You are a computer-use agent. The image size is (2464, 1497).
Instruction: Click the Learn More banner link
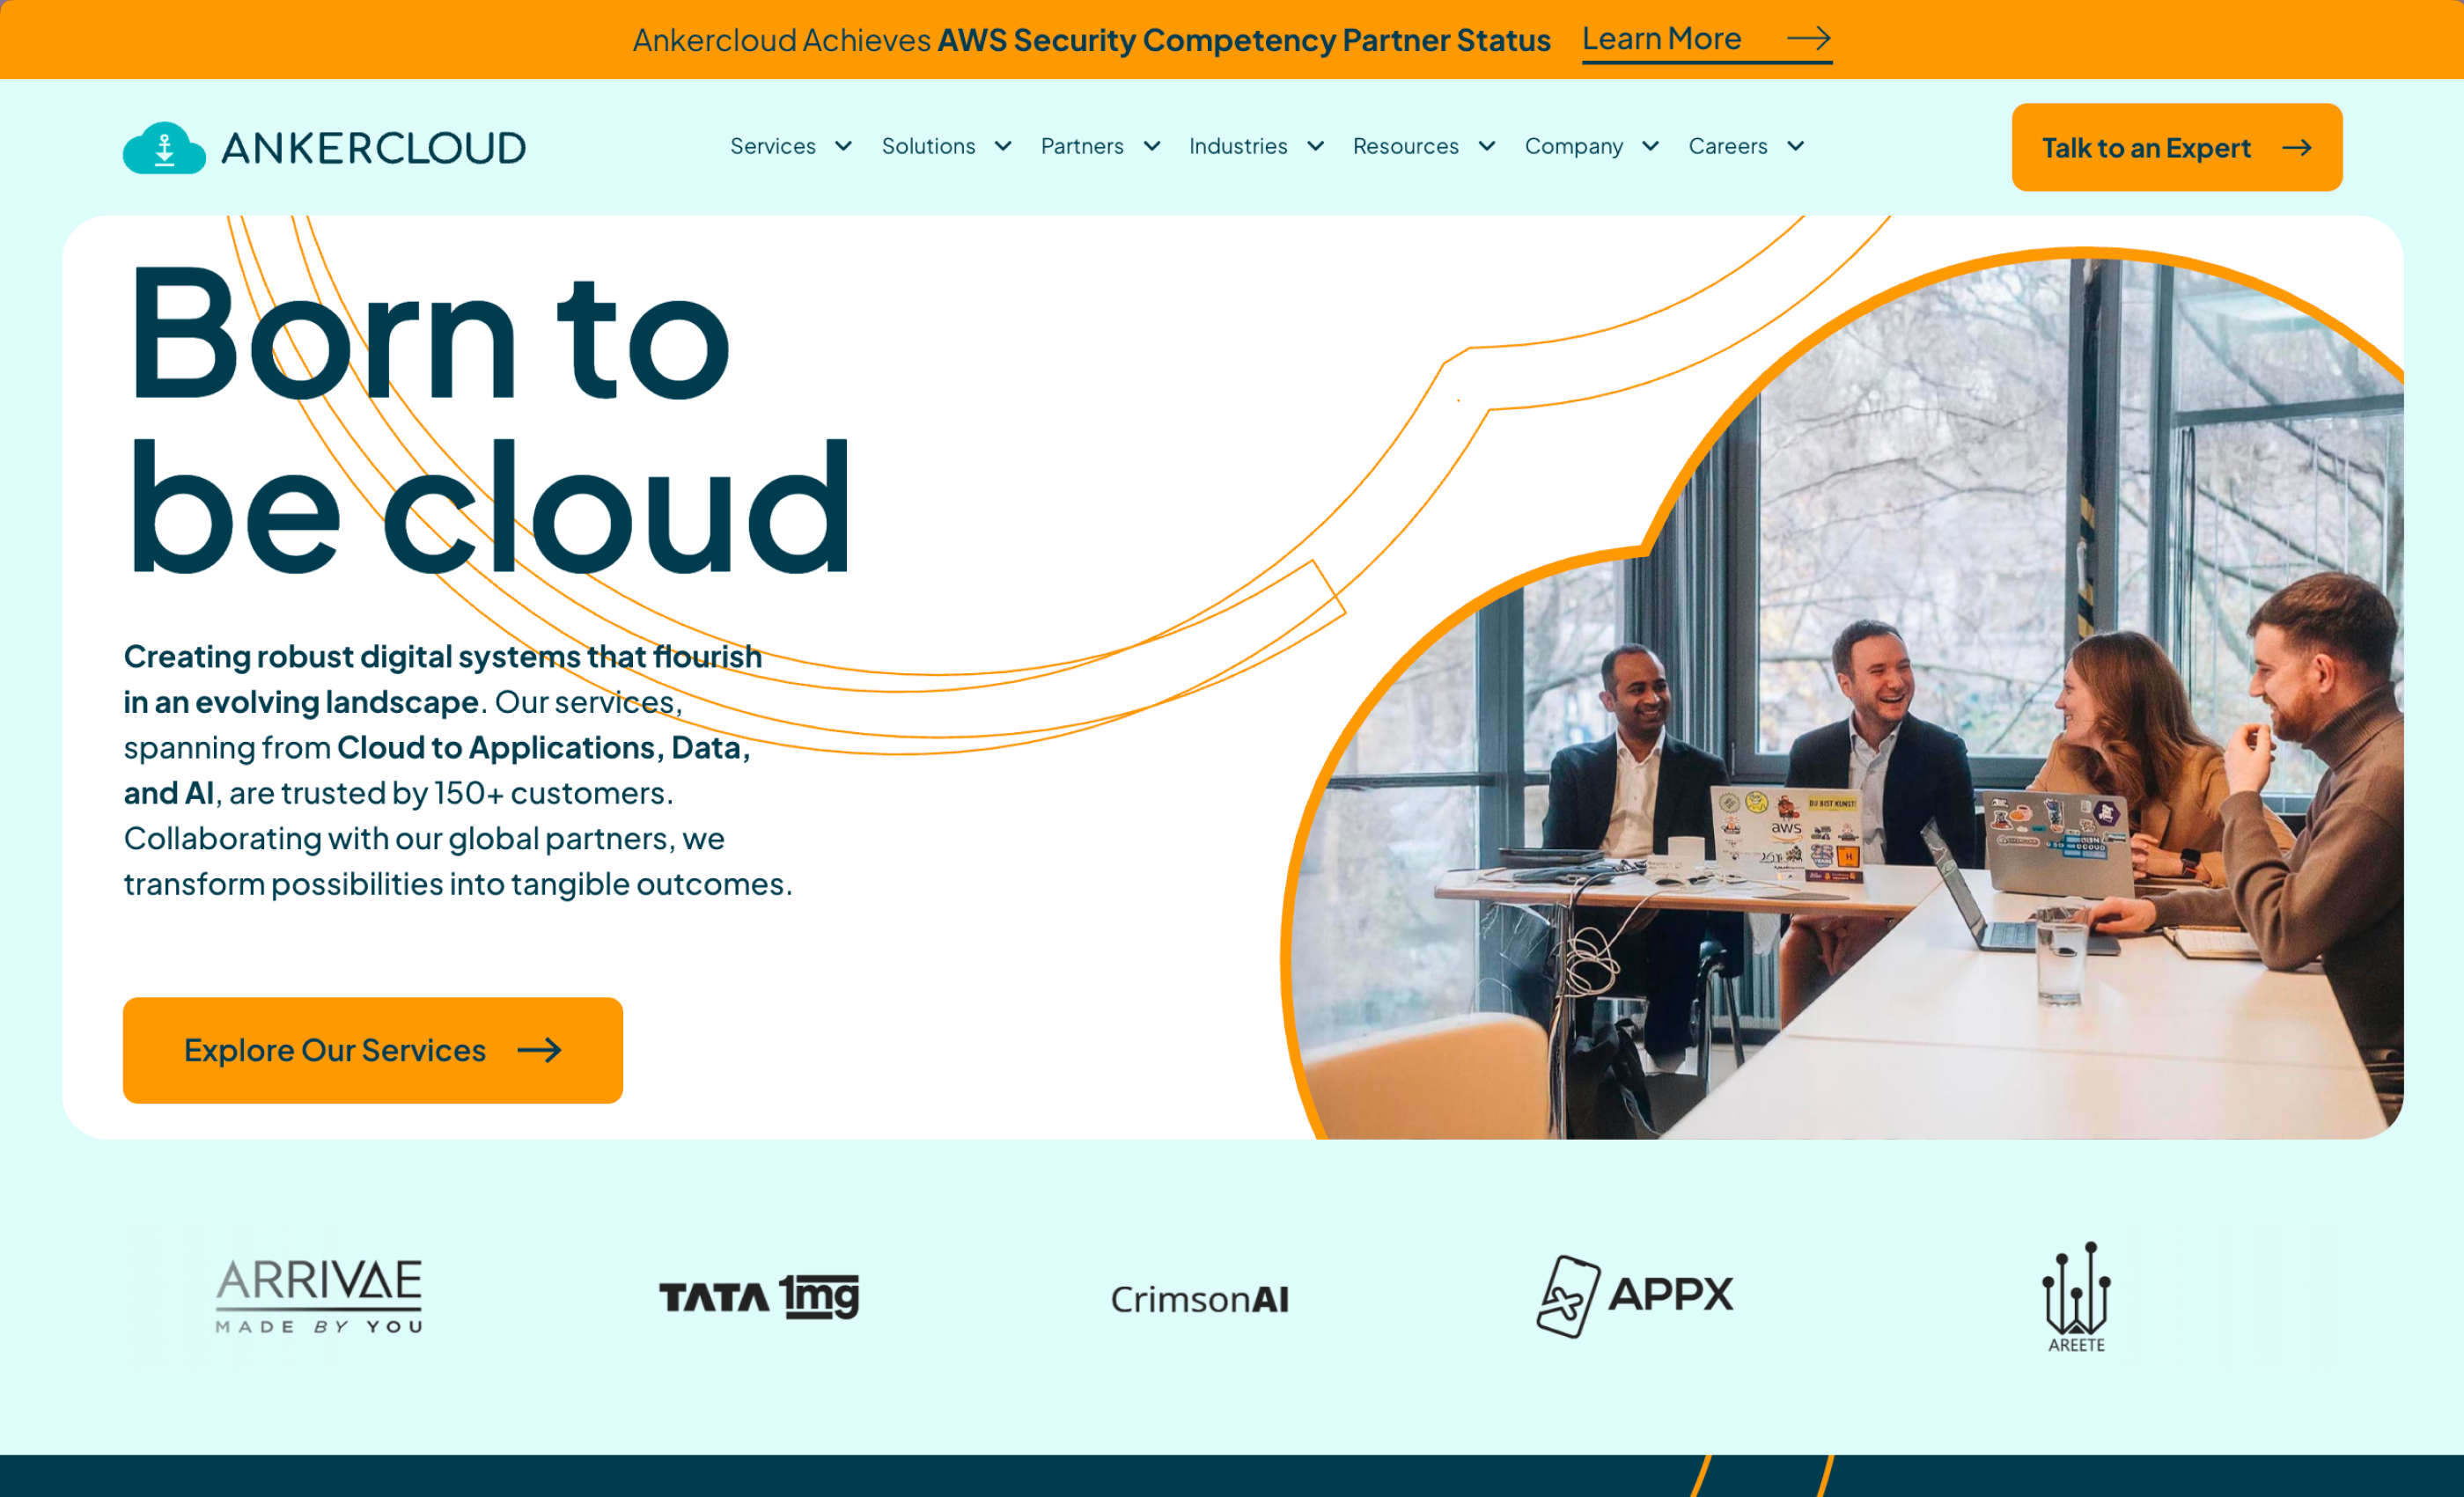coord(1661,39)
